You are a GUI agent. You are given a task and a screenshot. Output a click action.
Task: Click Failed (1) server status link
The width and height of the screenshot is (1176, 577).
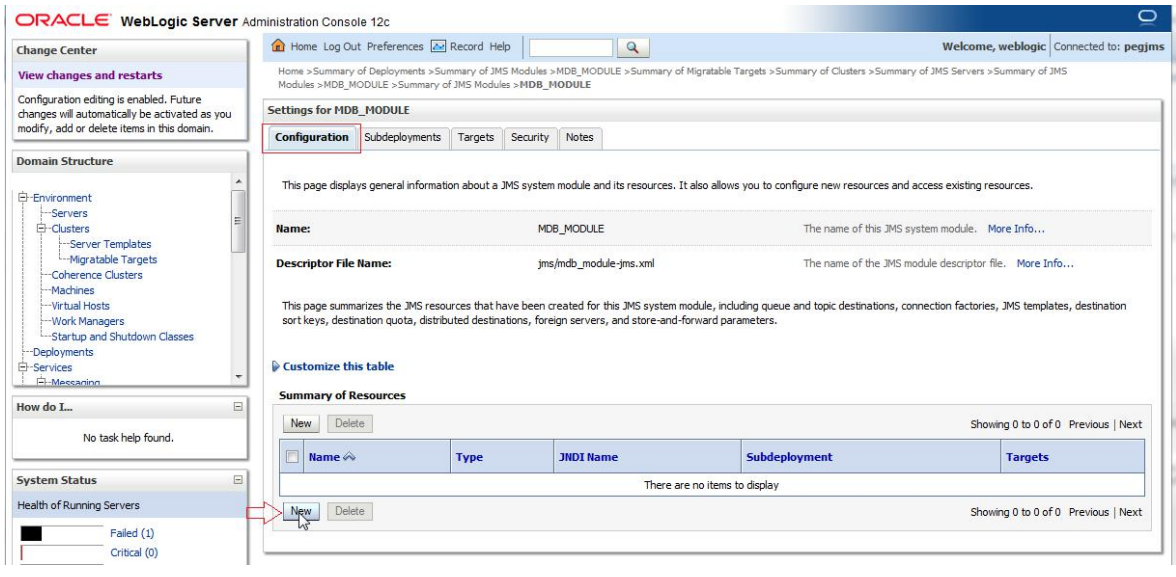click(132, 533)
